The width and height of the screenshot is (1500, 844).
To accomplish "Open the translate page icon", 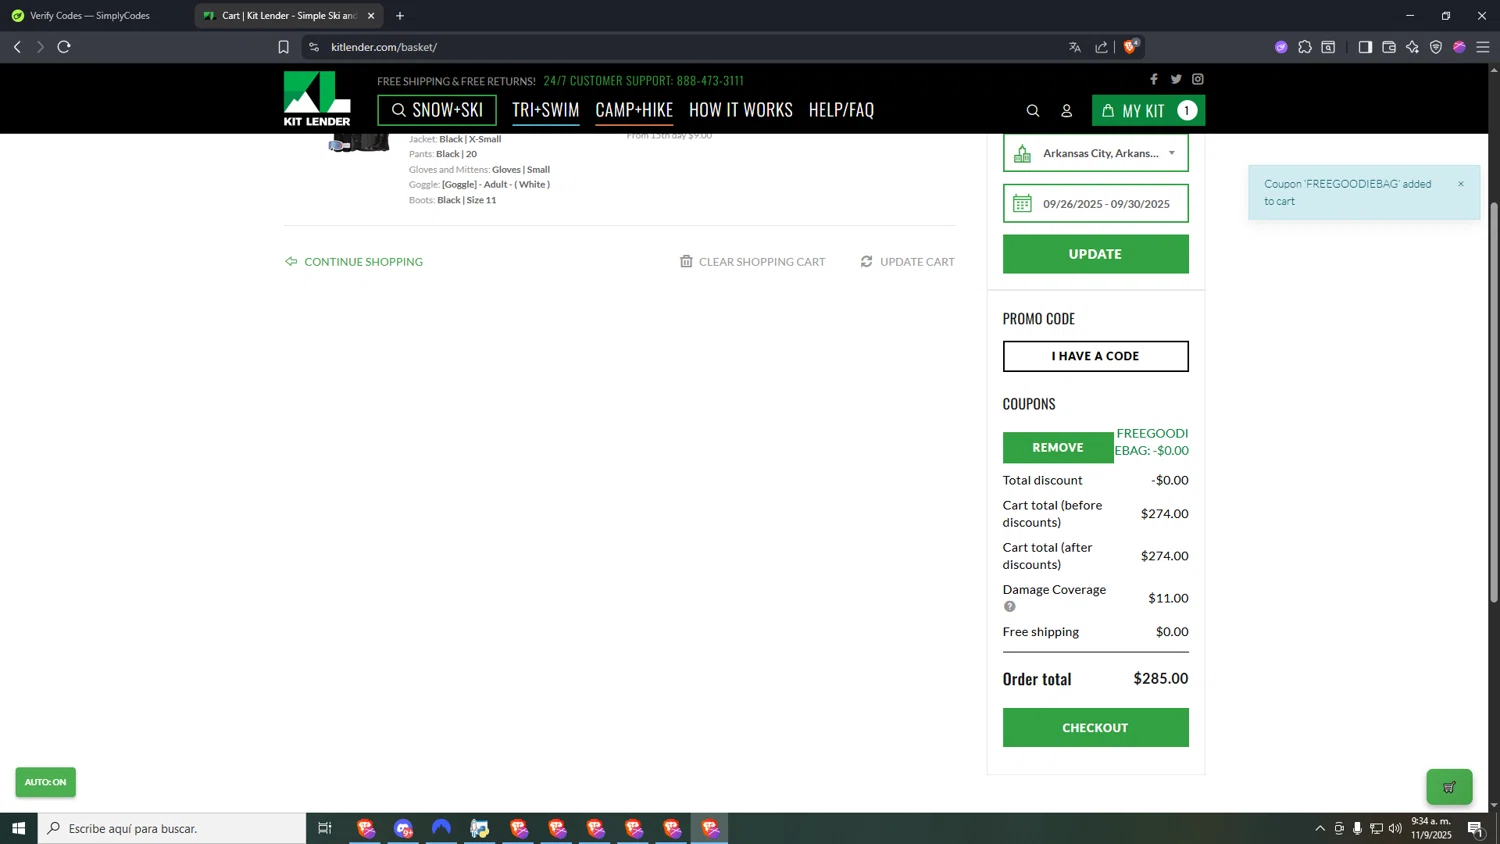I will click(1075, 47).
